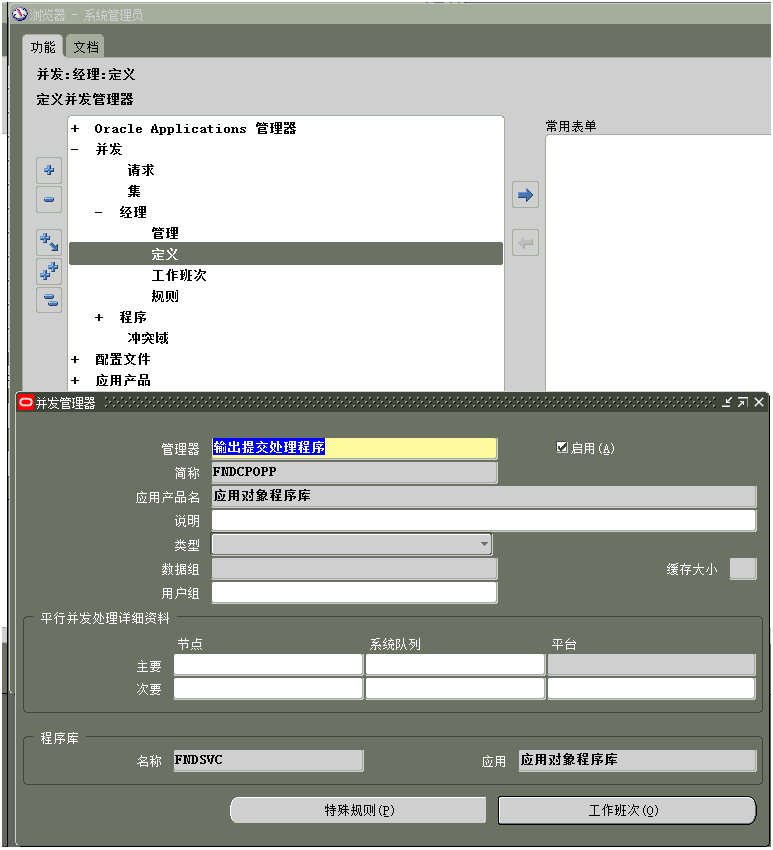Viewport: 773px width, 850px height.
Task: Click the 简称 field showing FNDCPOPP
Action: [355, 472]
